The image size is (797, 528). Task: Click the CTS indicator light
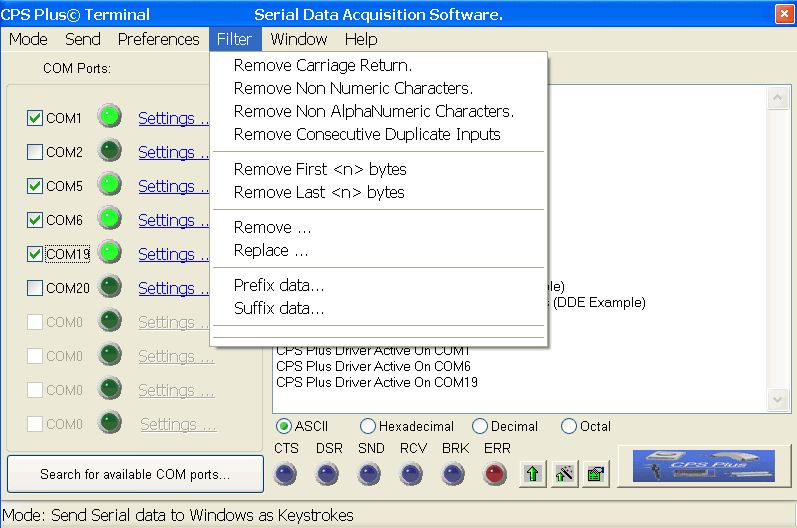click(286, 474)
